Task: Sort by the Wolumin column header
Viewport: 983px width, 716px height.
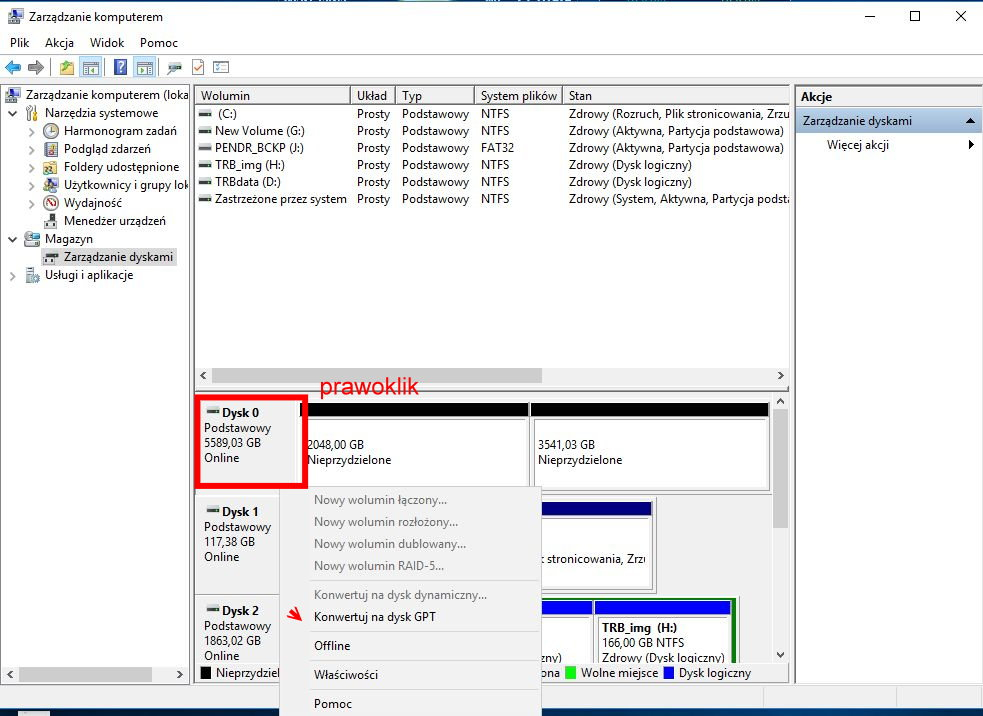Action: (273, 95)
